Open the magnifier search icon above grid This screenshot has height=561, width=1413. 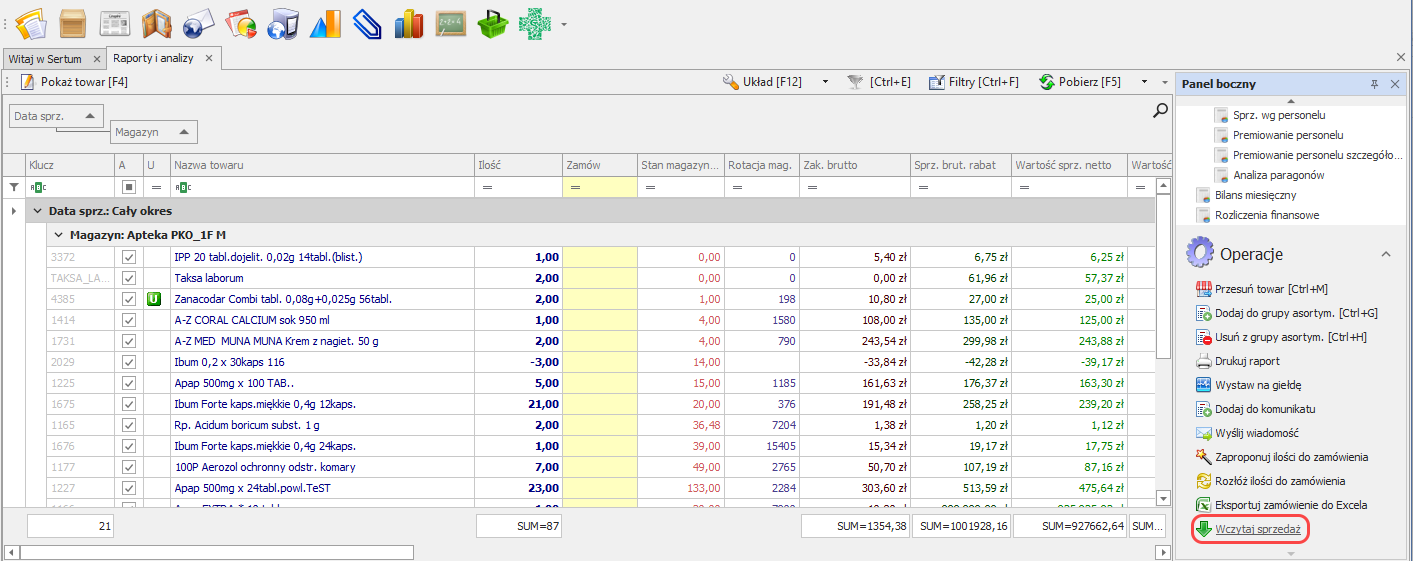point(1160,111)
